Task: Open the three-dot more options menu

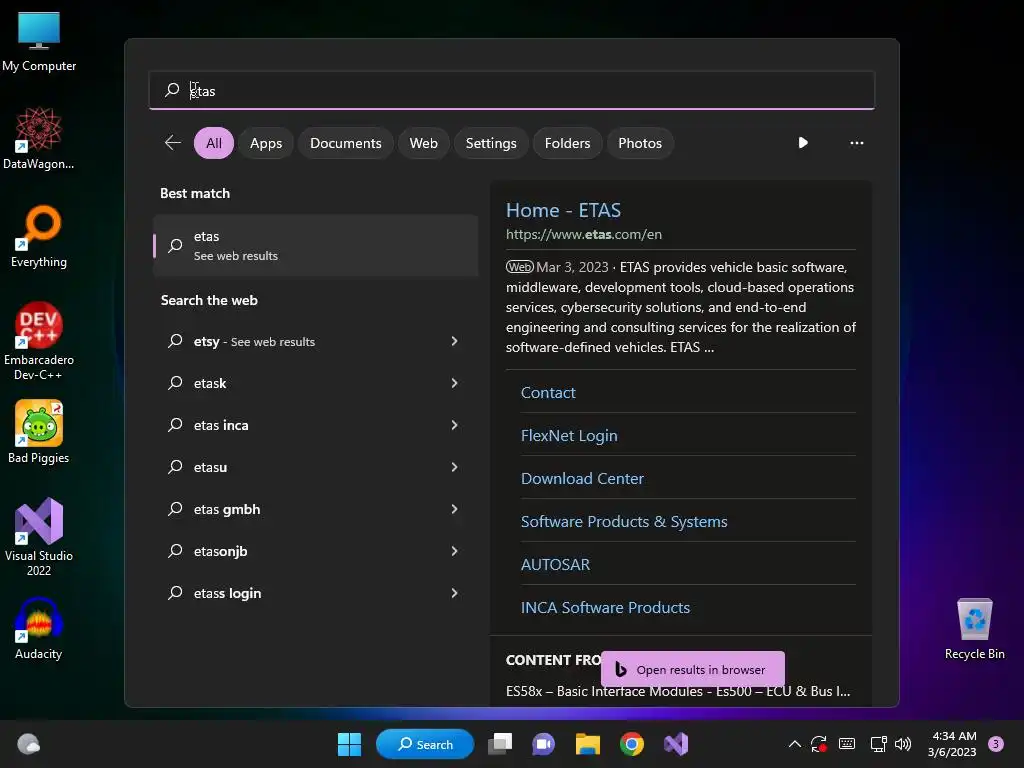Action: (x=857, y=142)
